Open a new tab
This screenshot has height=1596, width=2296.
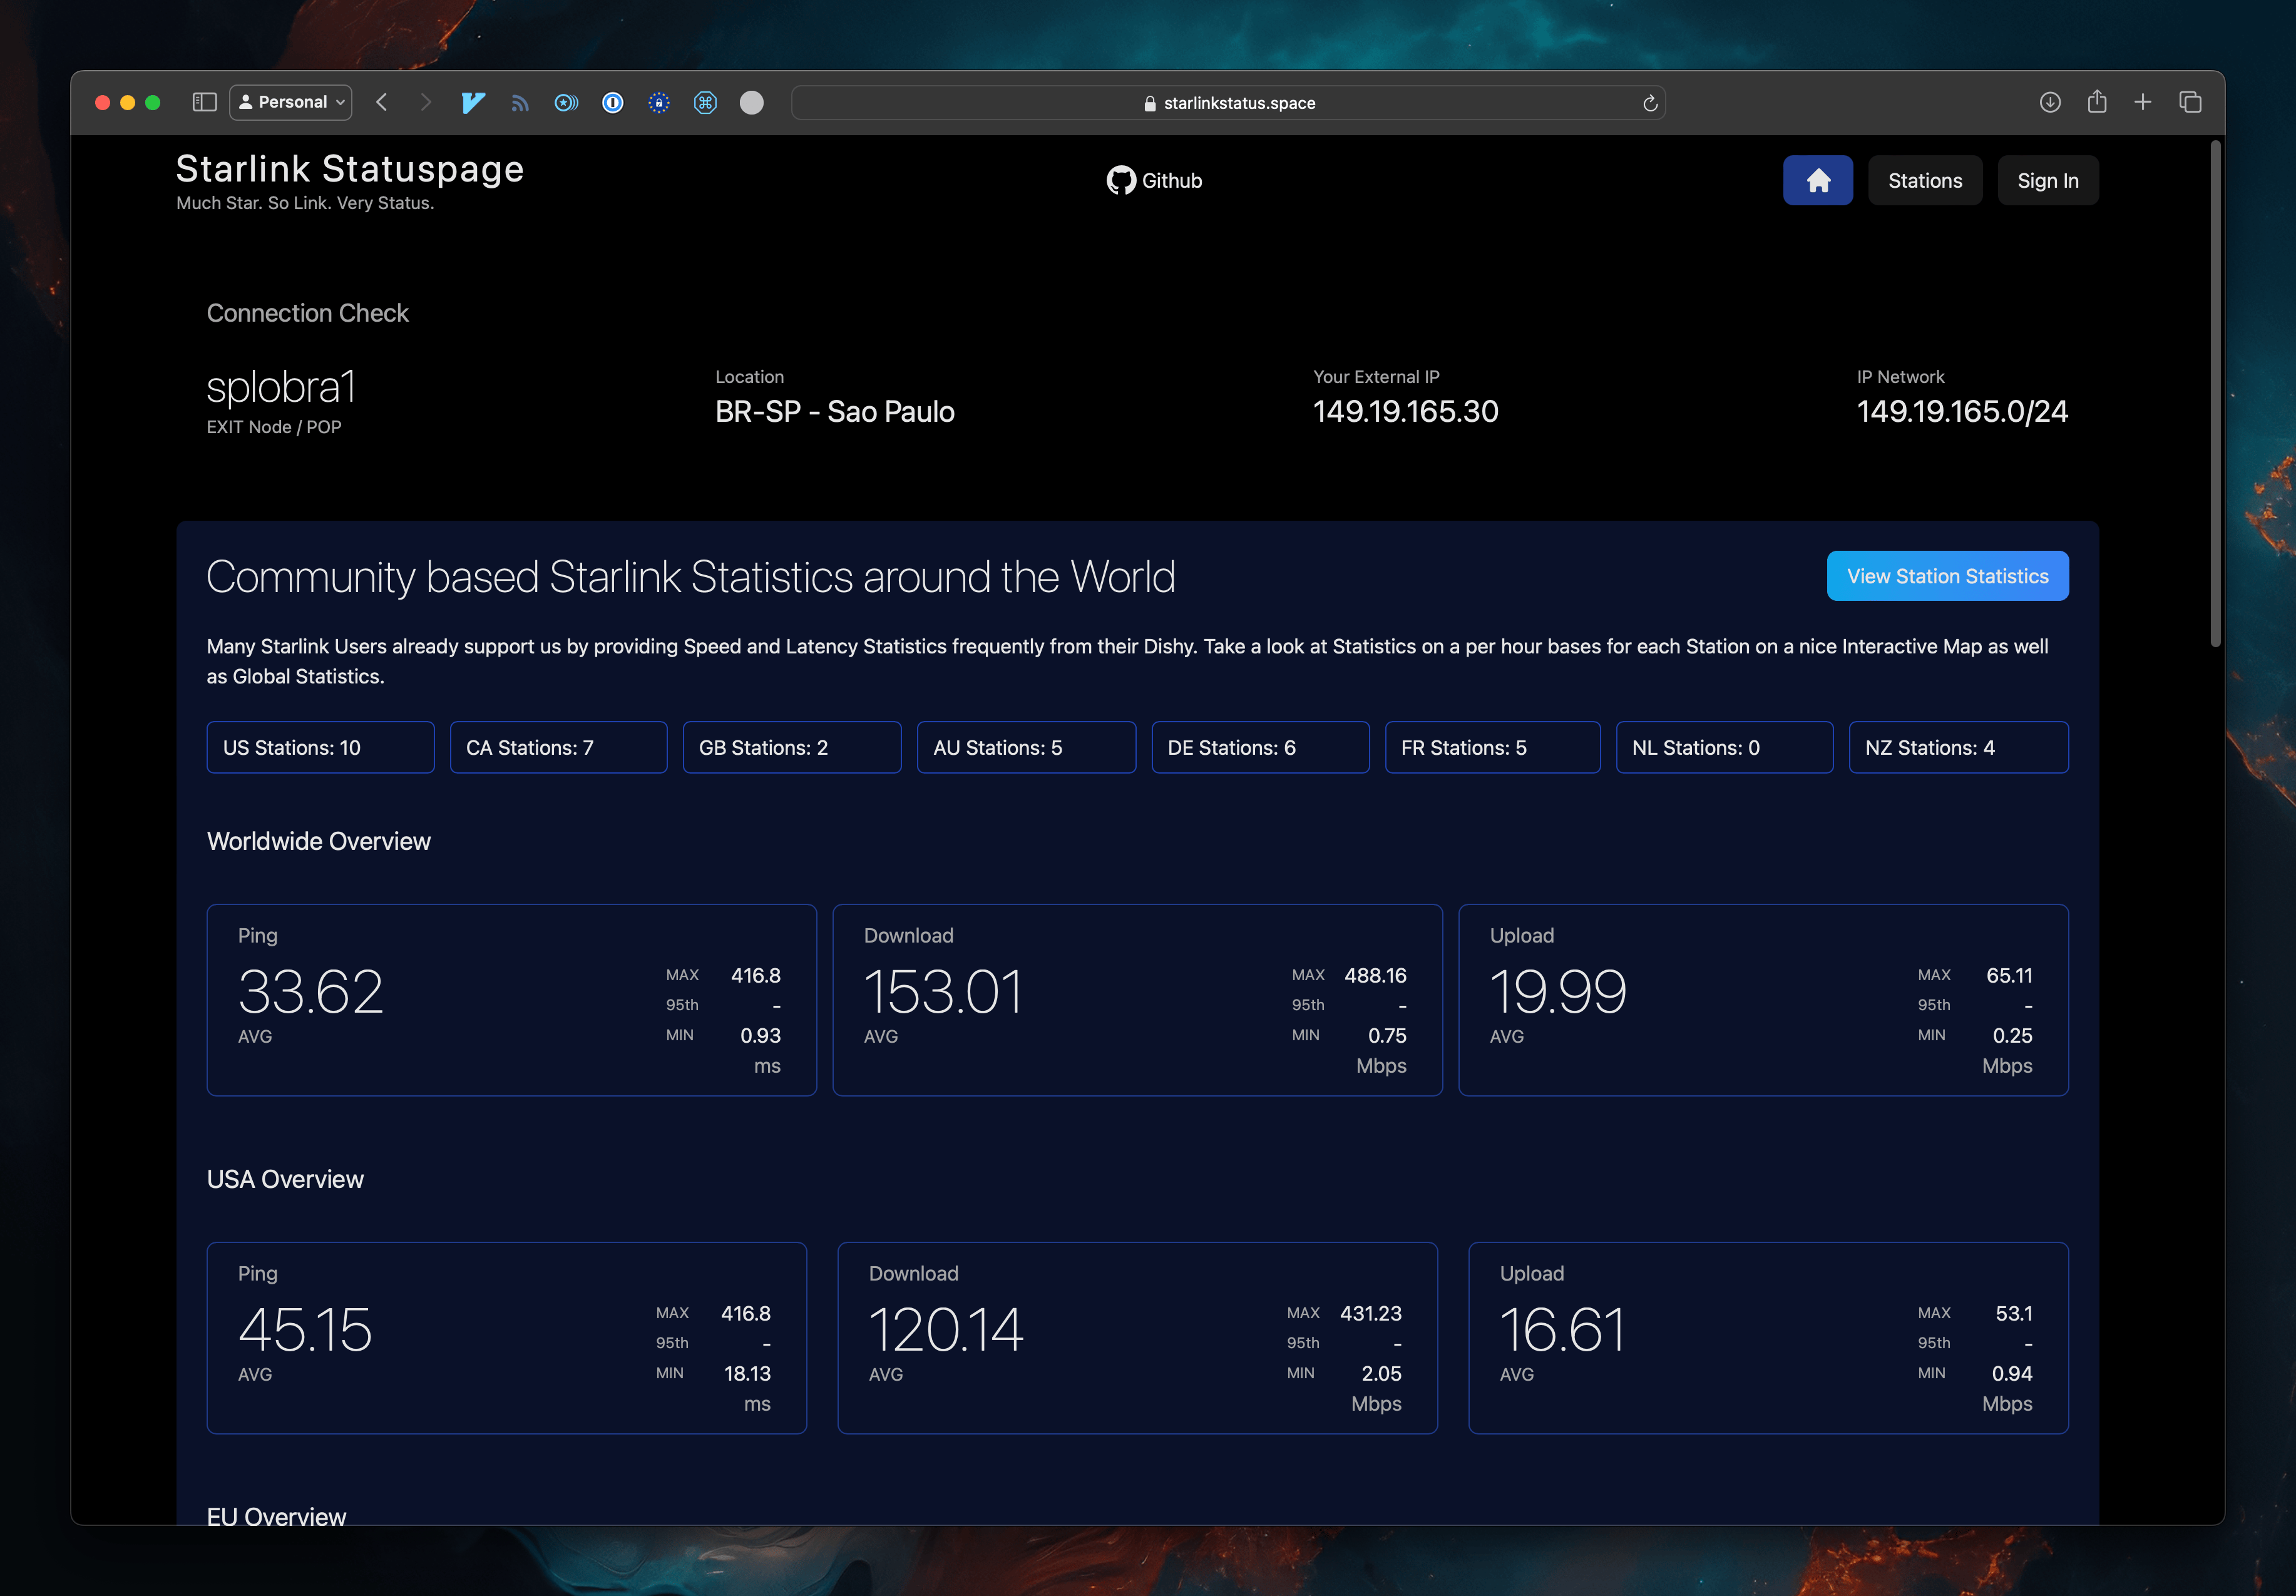pos(2143,102)
